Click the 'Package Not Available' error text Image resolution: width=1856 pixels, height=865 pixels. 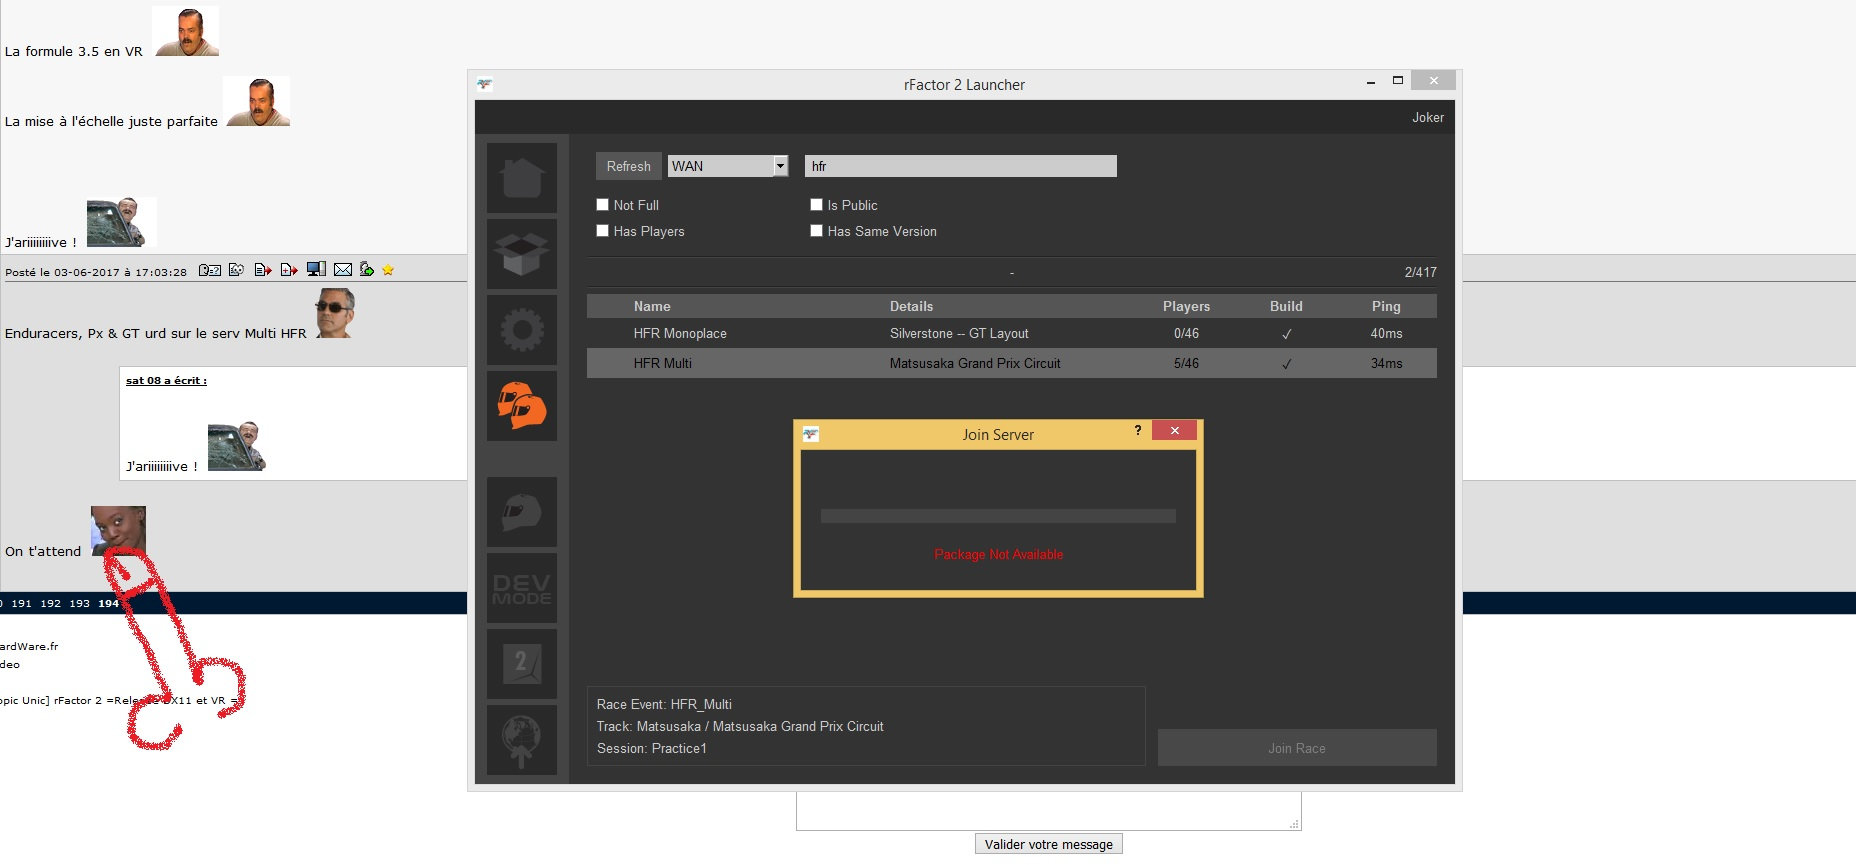[x=999, y=554]
